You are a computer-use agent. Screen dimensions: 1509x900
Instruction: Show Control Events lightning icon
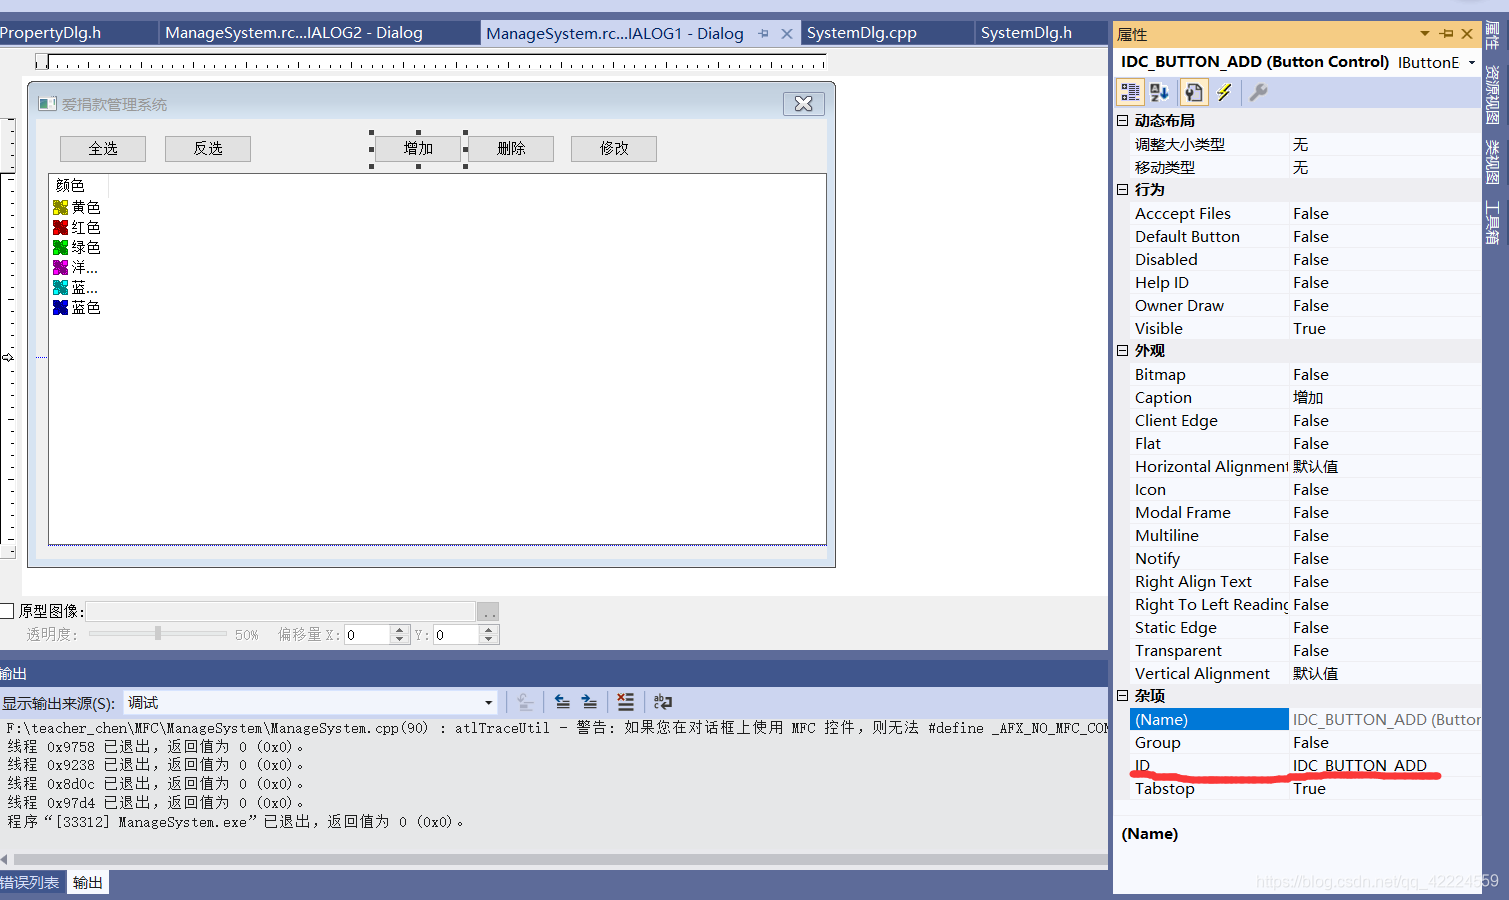[x=1224, y=92]
